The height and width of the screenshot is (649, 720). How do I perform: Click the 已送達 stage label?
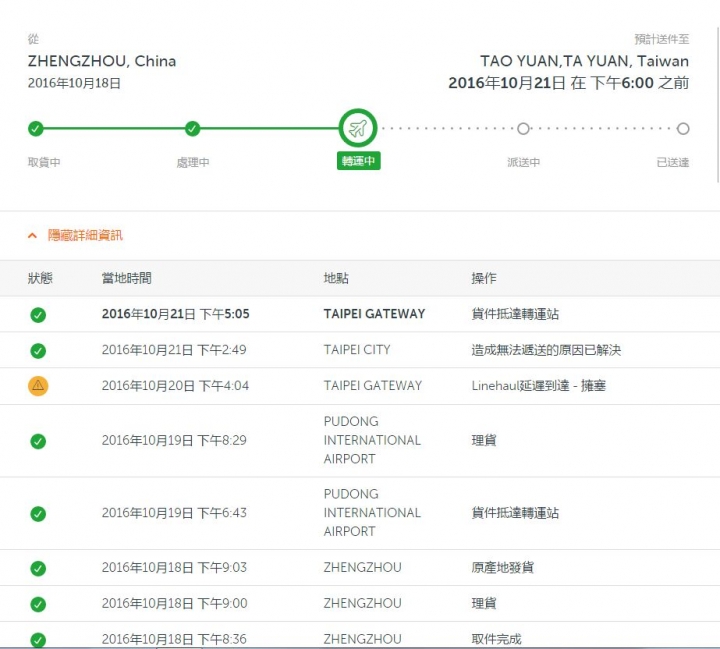[x=673, y=162]
